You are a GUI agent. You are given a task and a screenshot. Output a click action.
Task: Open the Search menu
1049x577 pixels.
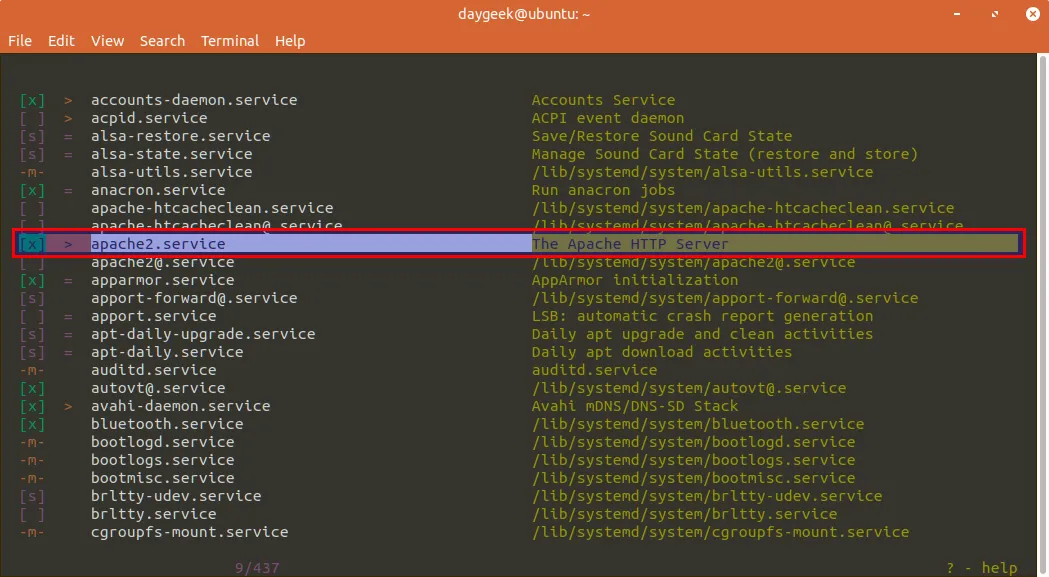tap(162, 41)
